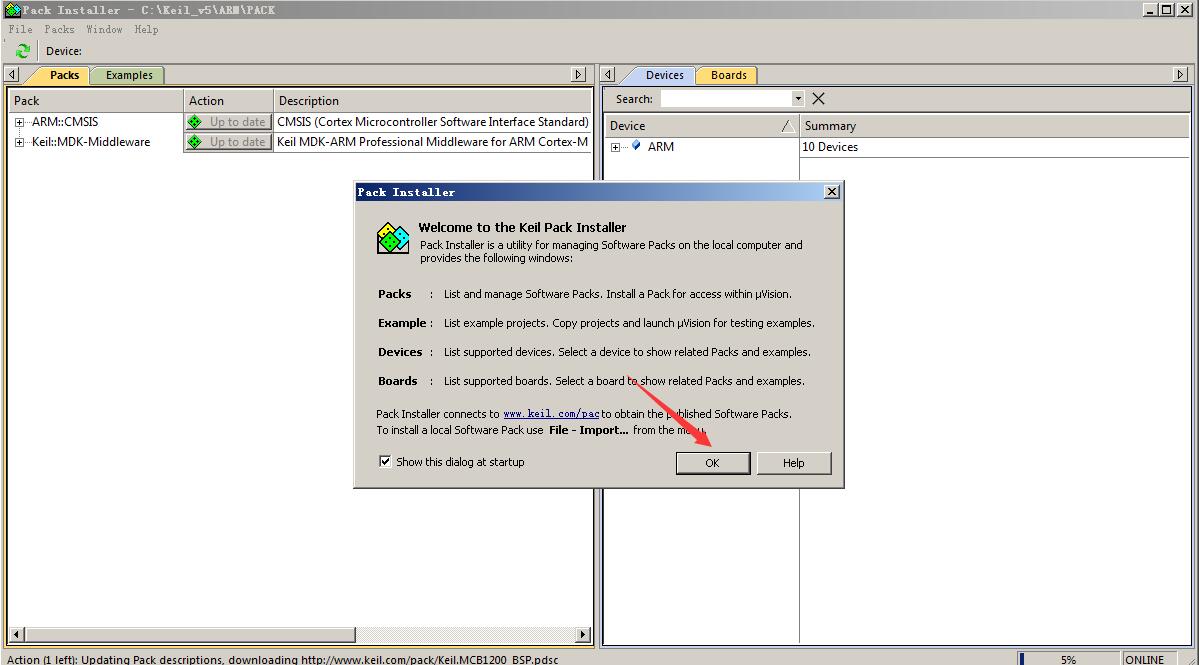This screenshot has width=1199, height=665.
Task: Click OK in the welcome dialog
Action: pos(713,463)
